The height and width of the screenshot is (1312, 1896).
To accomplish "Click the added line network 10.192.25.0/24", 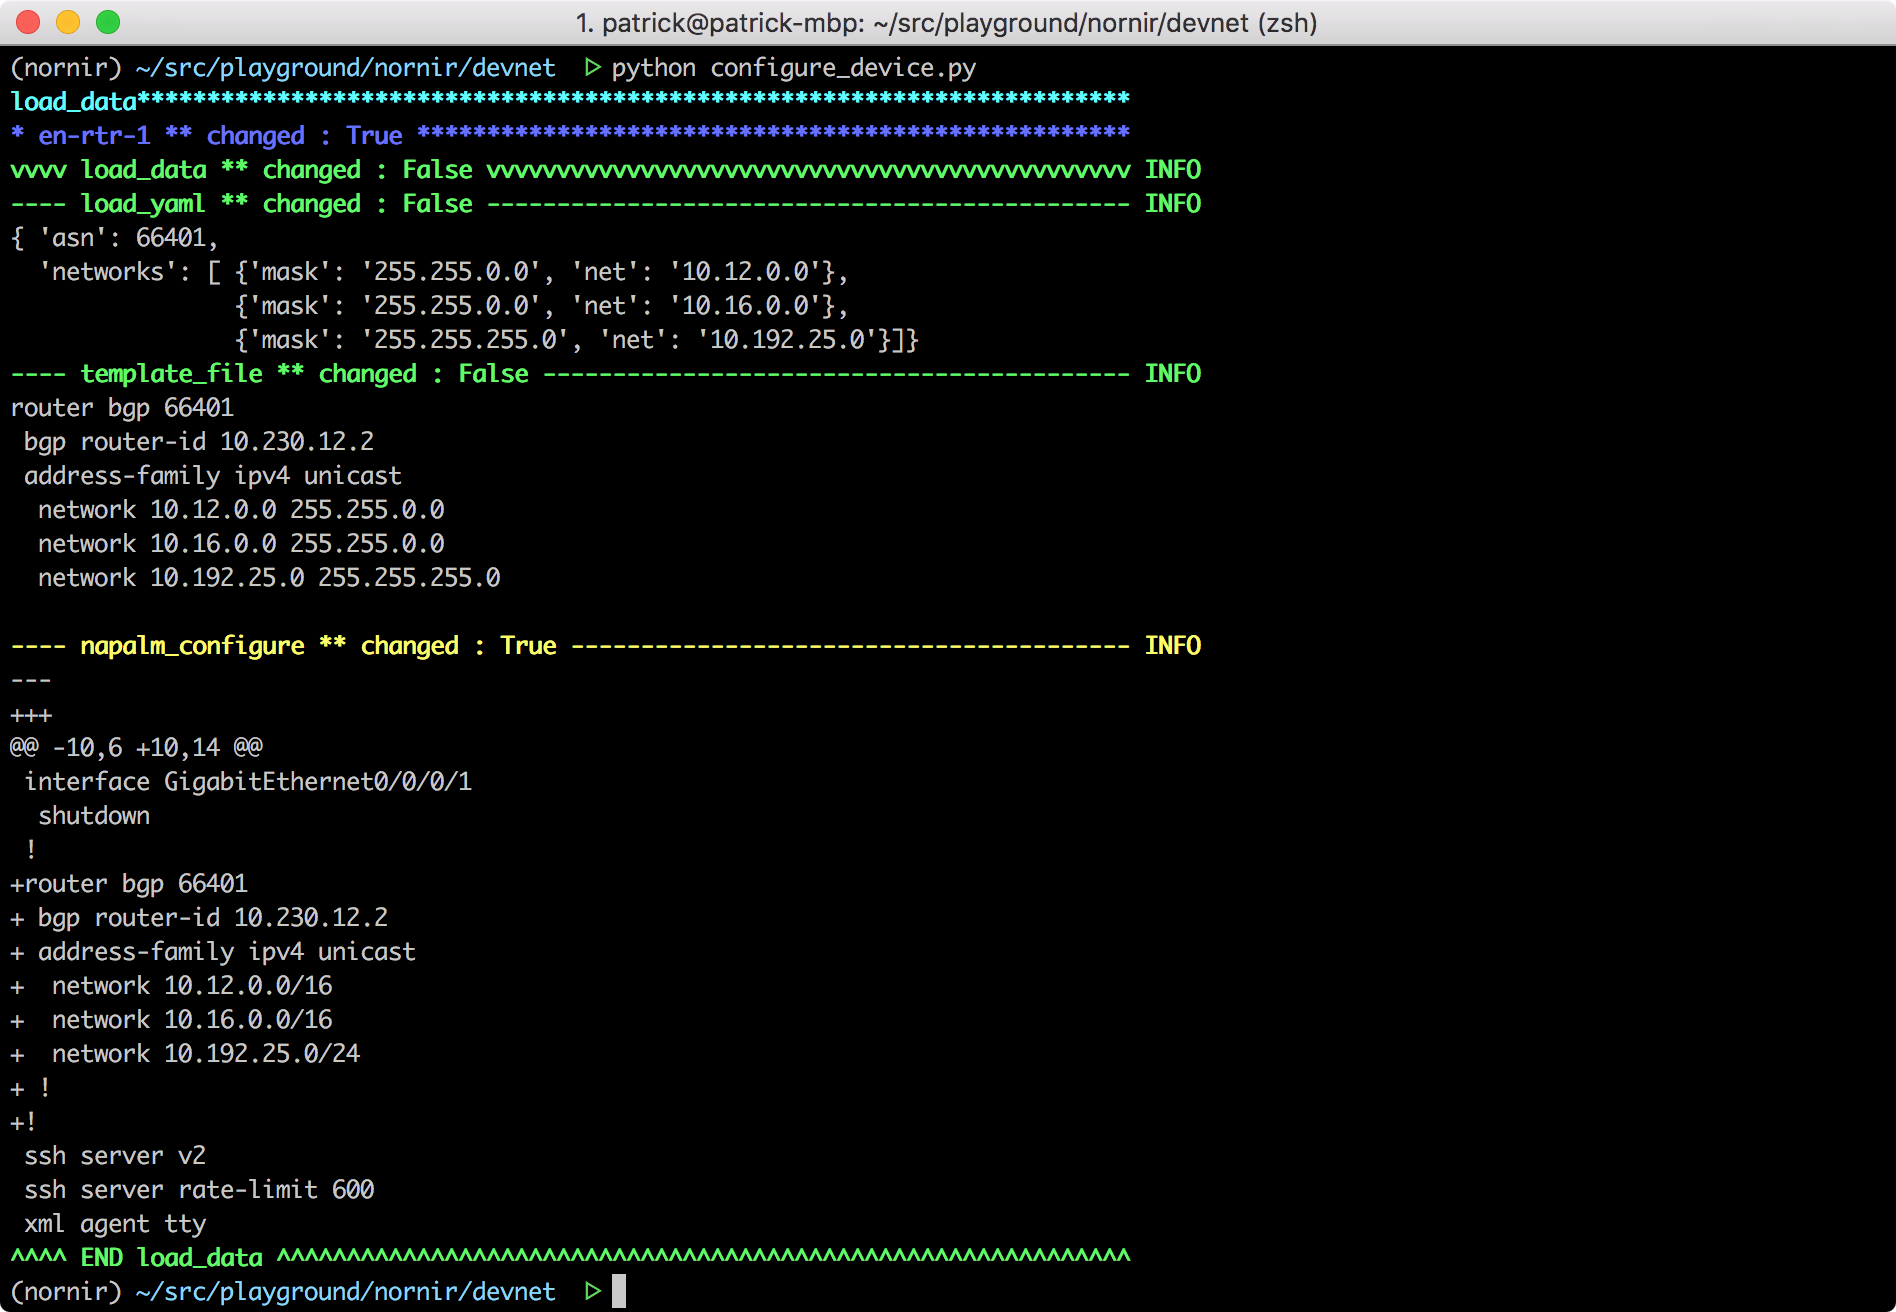I will click(205, 1054).
